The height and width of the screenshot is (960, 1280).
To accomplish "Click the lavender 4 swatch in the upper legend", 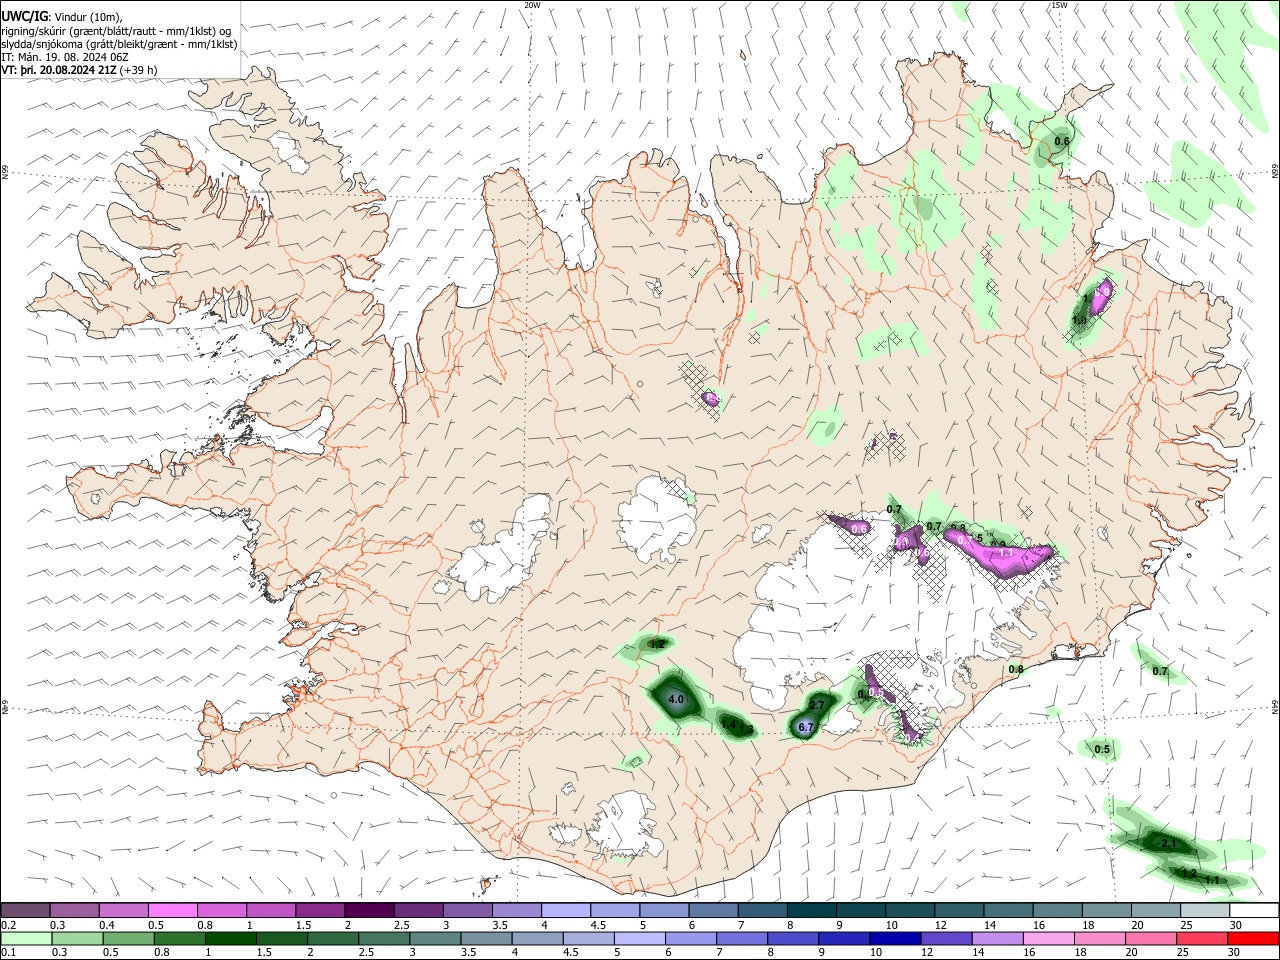I will pos(566,911).
